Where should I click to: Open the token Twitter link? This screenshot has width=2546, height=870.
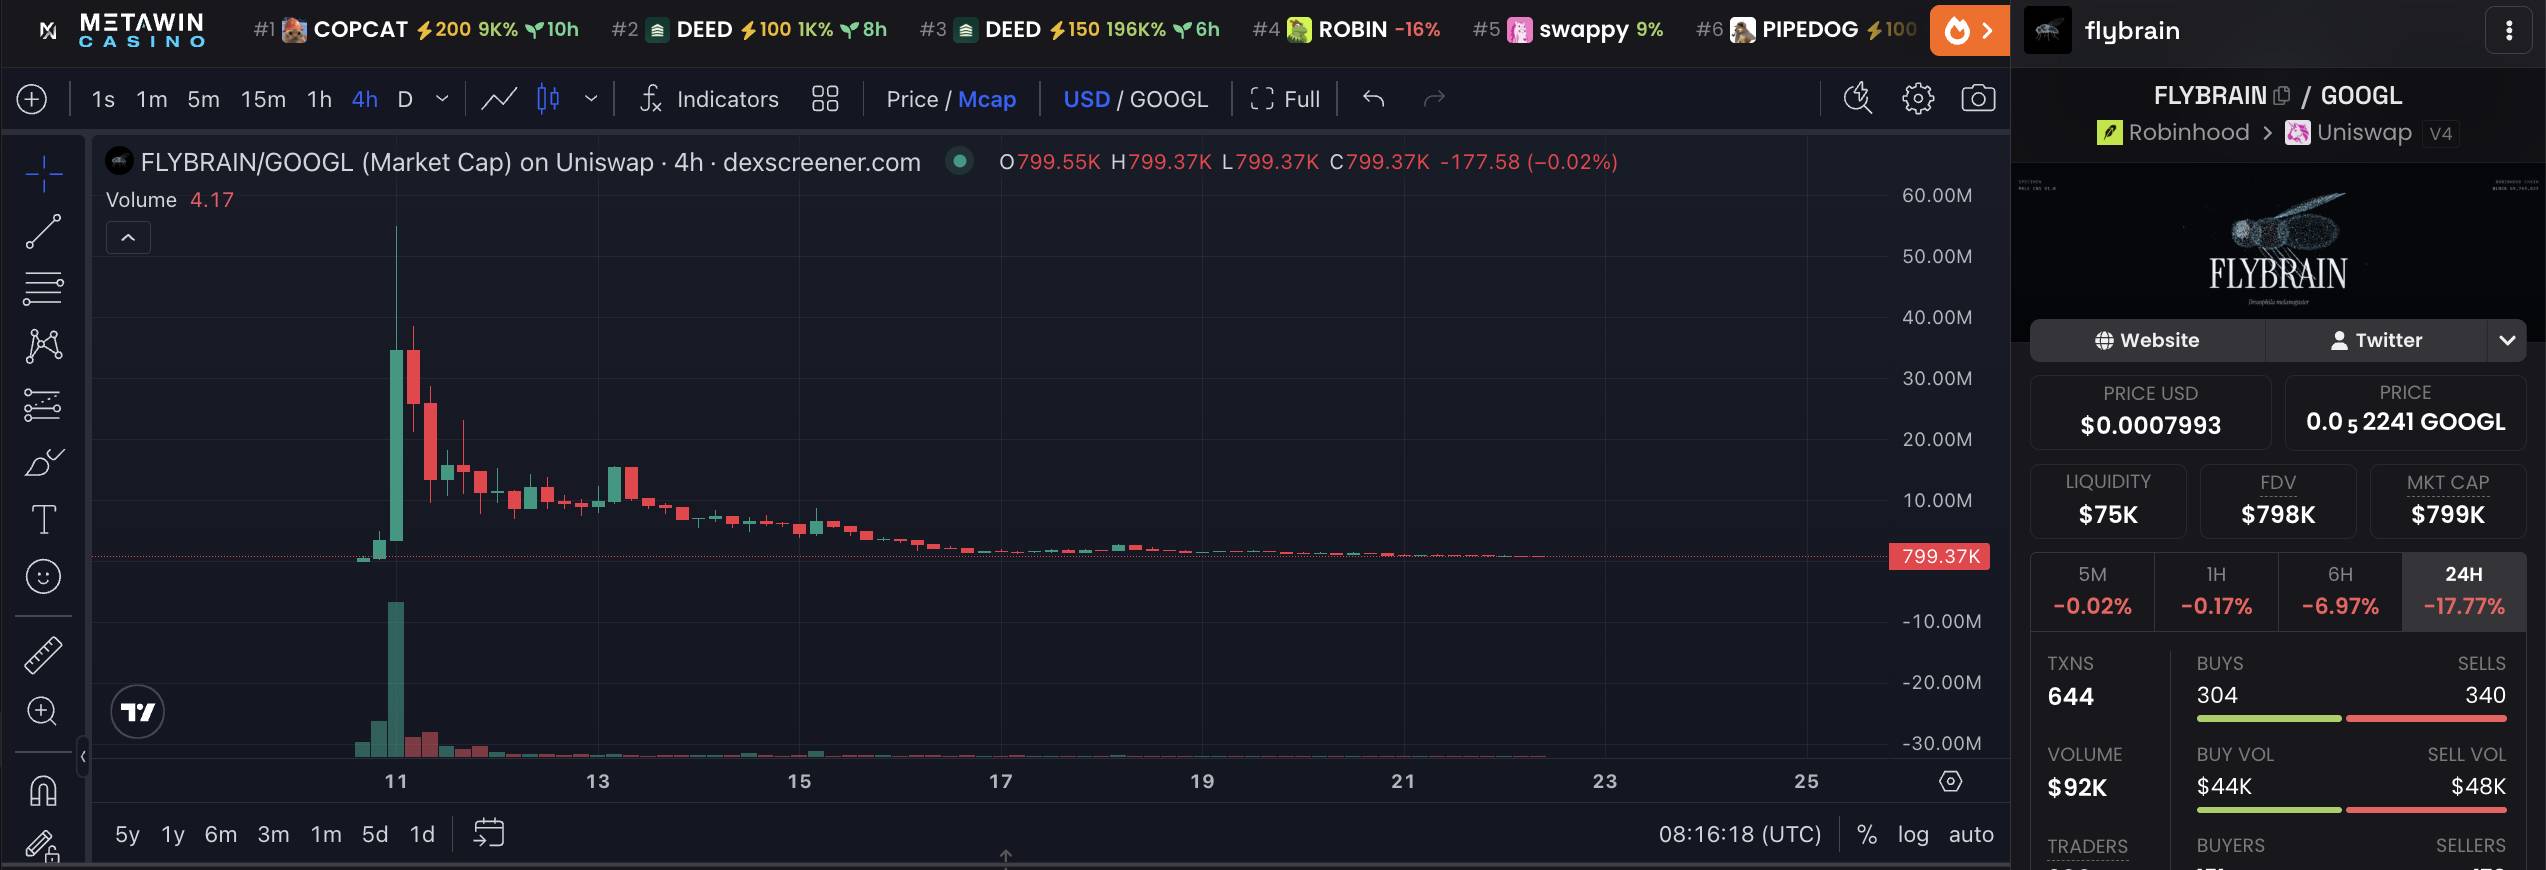pyautogui.click(x=2376, y=340)
